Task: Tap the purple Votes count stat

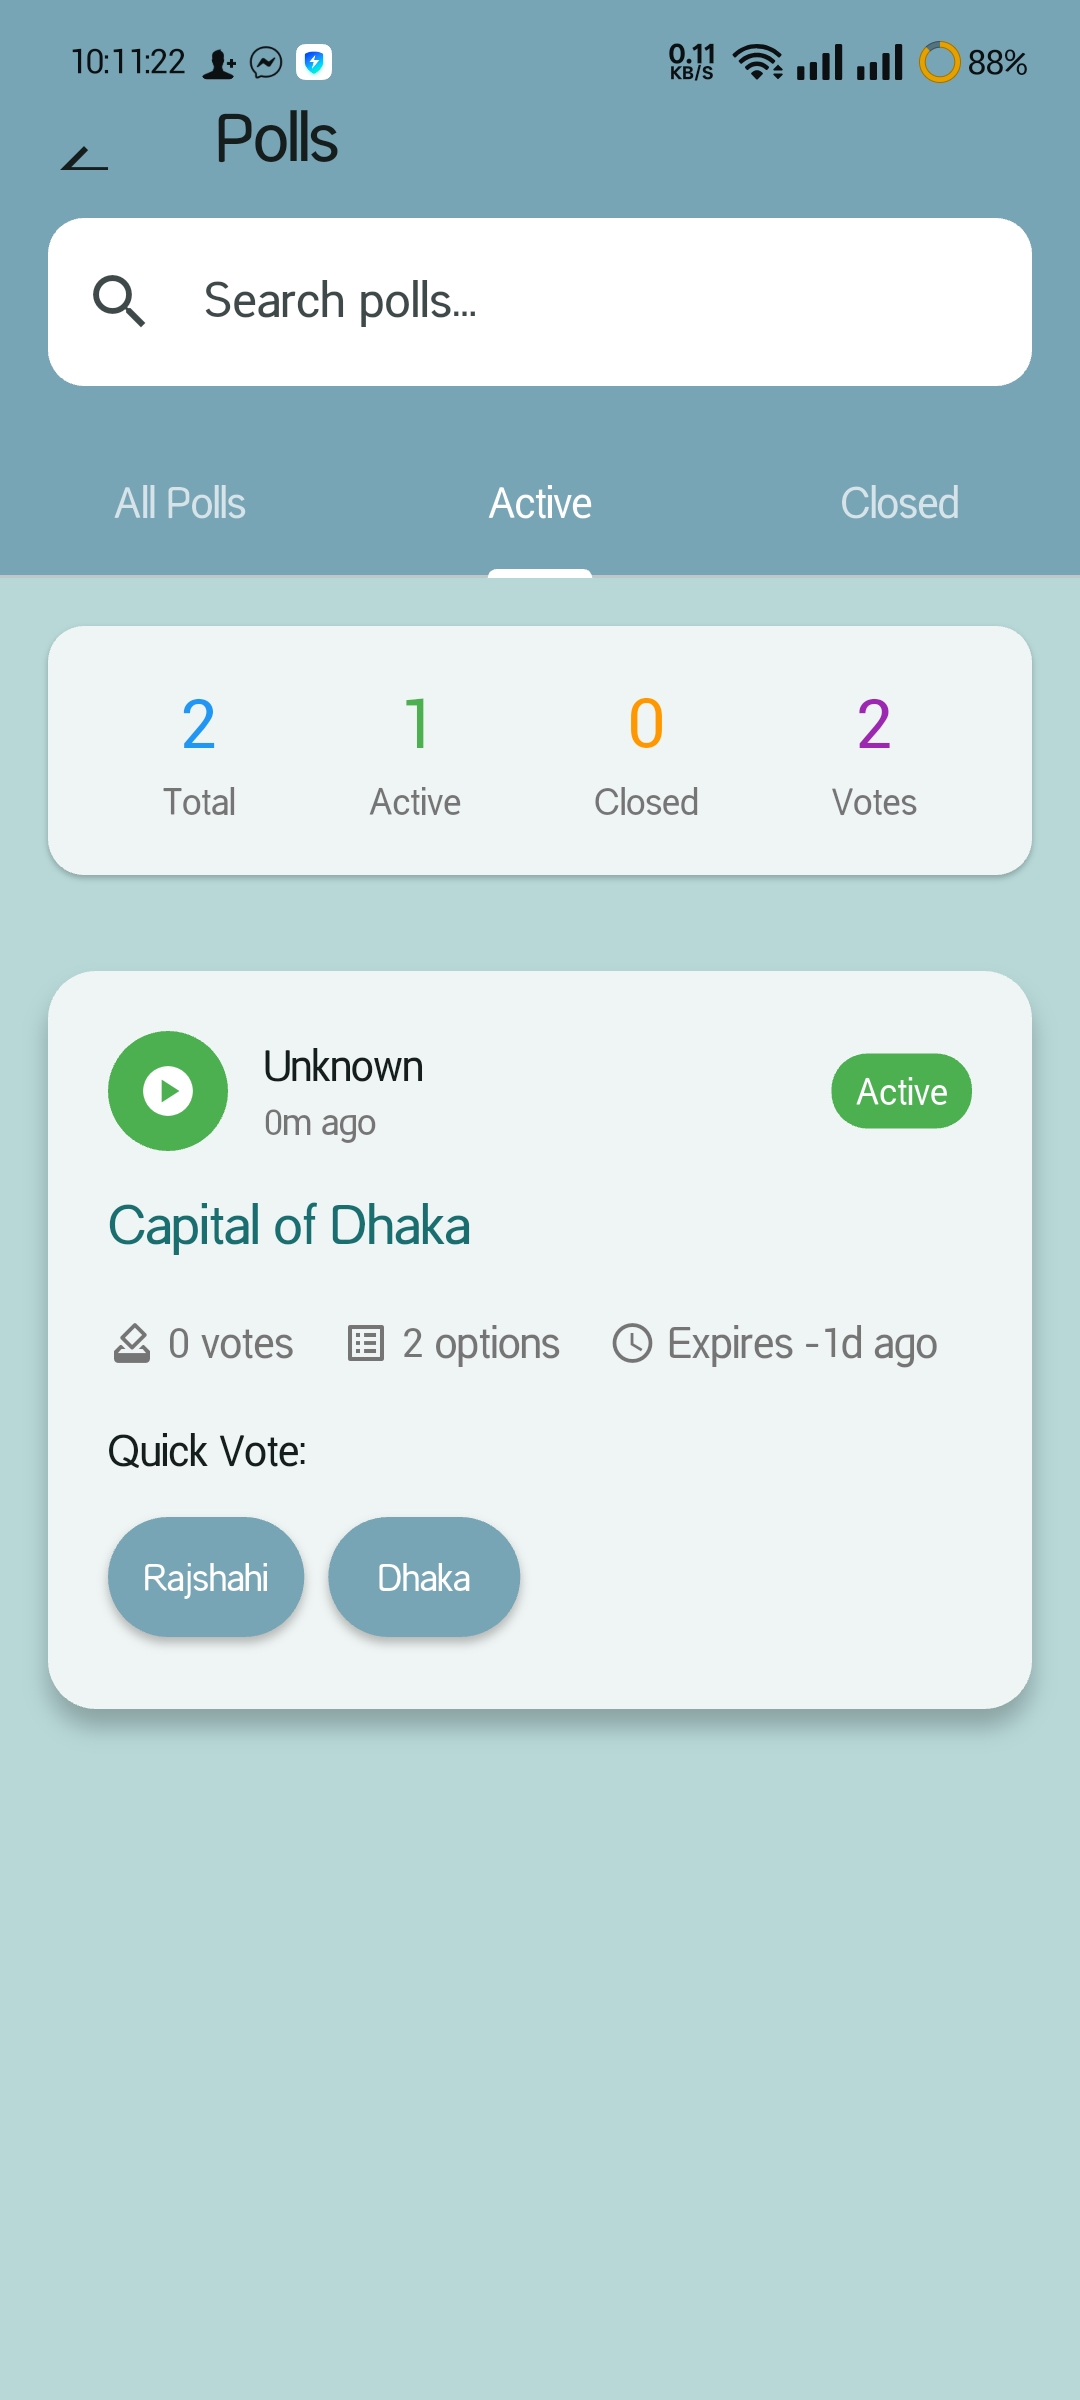Action: coord(874,757)
